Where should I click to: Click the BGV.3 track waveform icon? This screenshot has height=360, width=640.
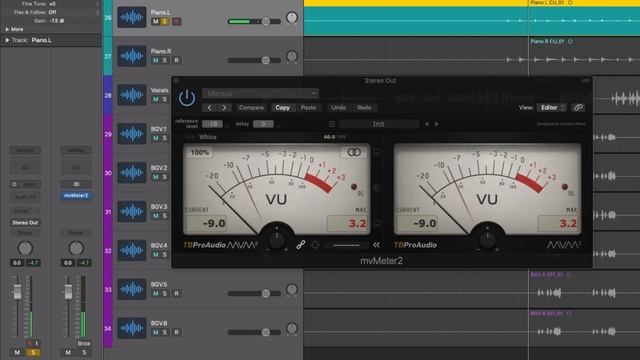132,211
